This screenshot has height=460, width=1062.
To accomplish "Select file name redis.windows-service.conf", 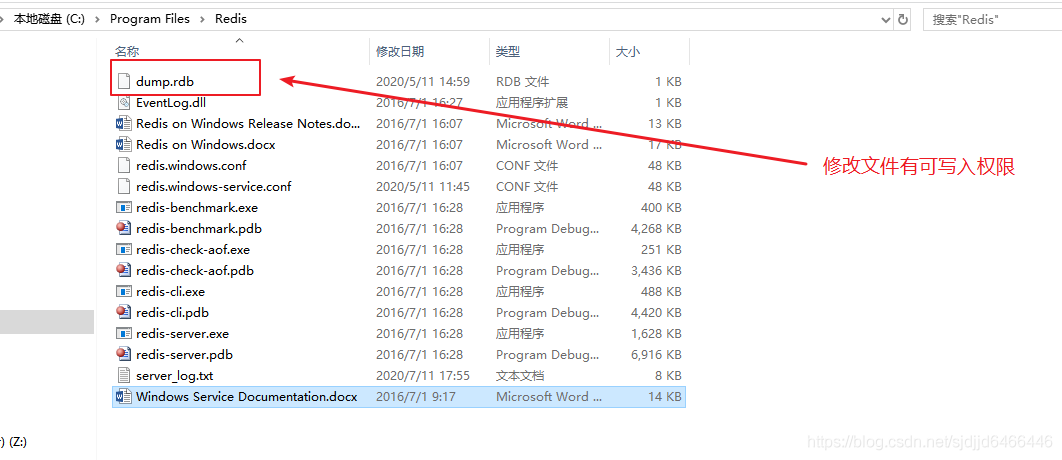I will pyautogui.click(x=213, y=187).
